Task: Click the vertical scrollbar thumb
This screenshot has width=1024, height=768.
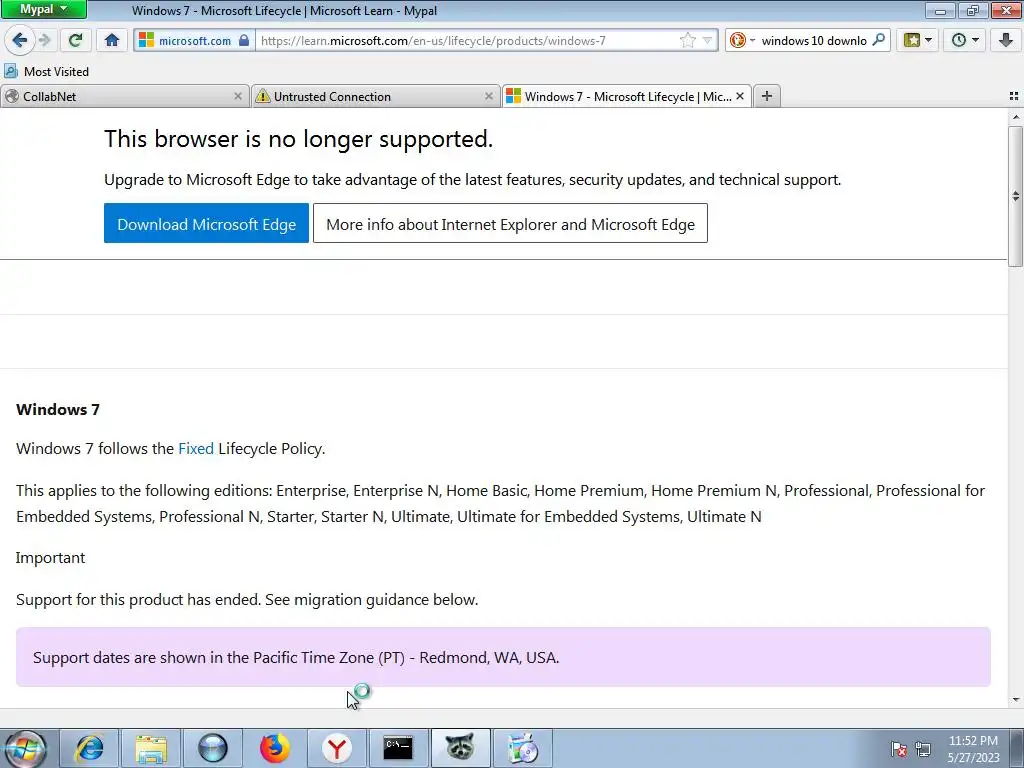Action: coord(1016,196)
